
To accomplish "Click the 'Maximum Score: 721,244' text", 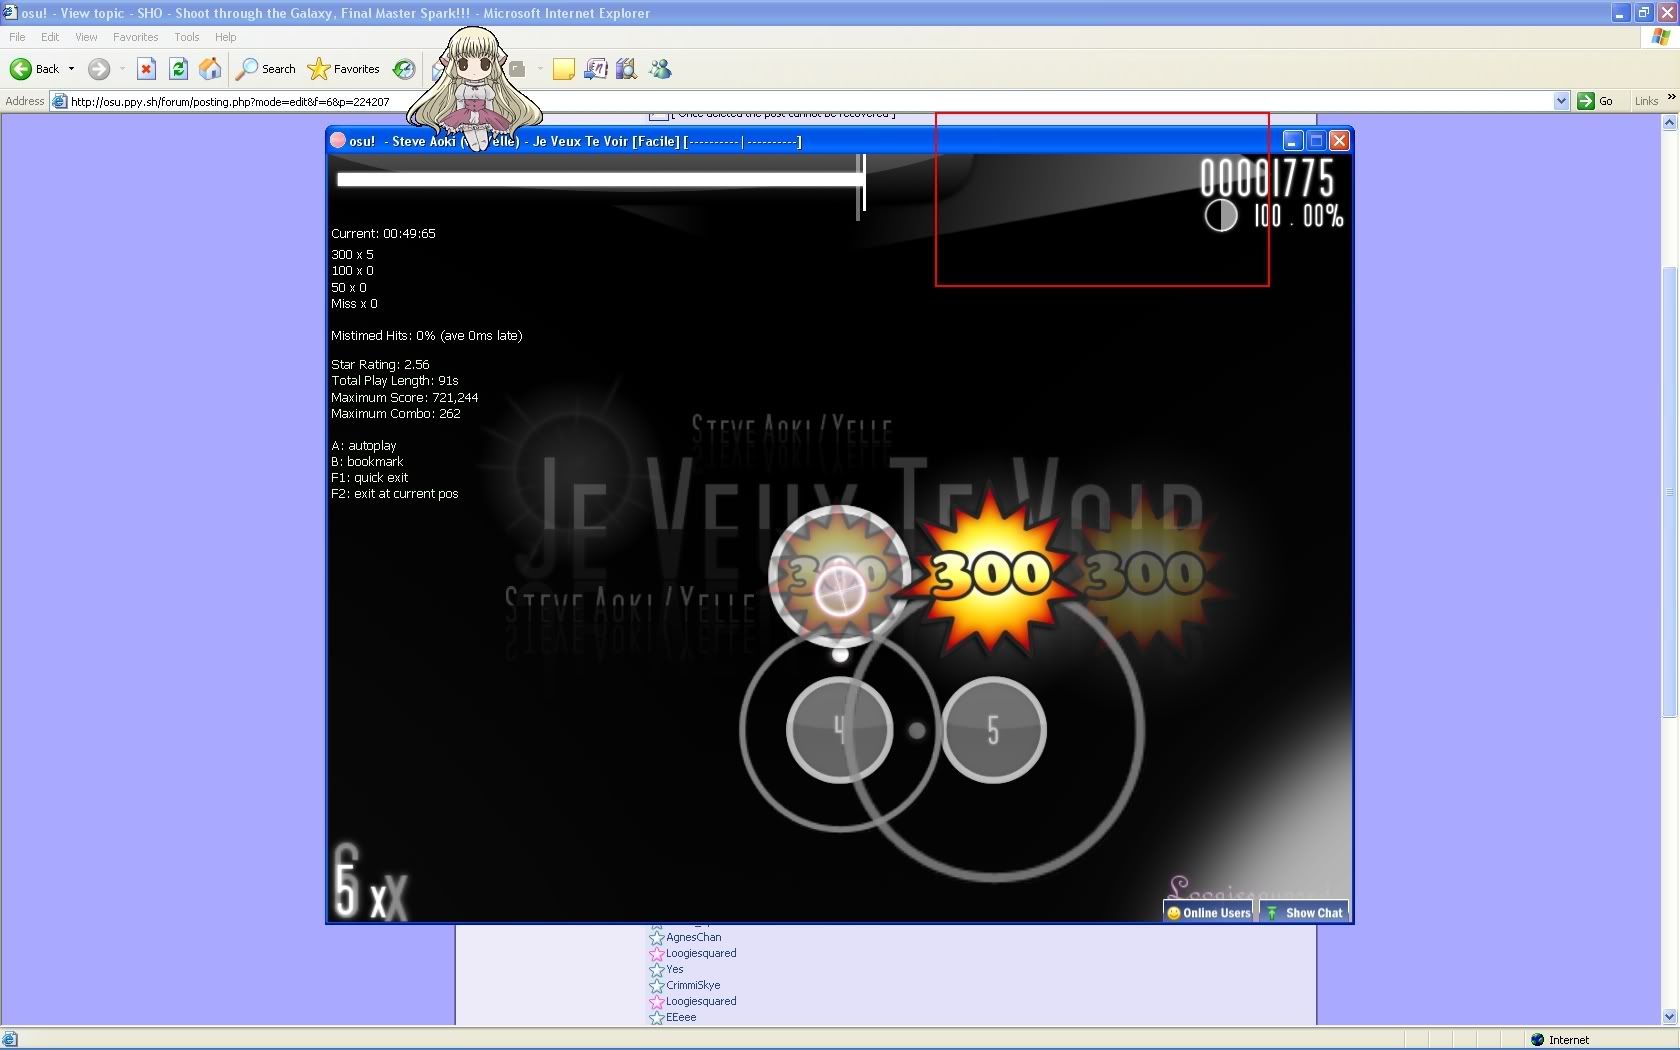I will [405, 397].
